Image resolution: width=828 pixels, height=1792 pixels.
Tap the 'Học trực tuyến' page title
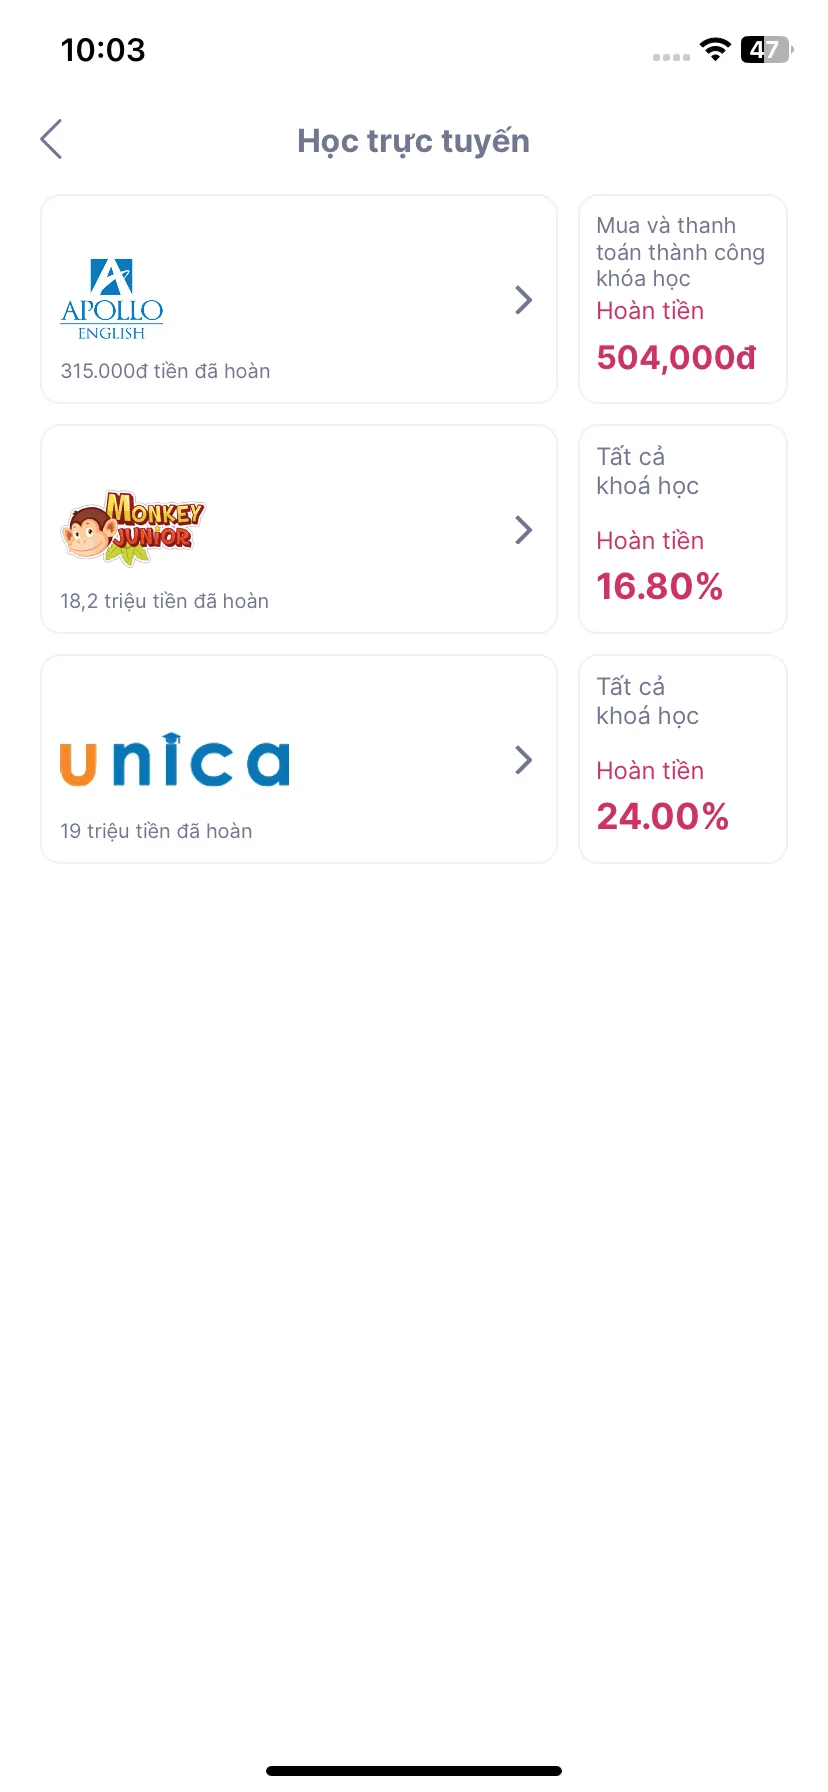coord(413,141)
